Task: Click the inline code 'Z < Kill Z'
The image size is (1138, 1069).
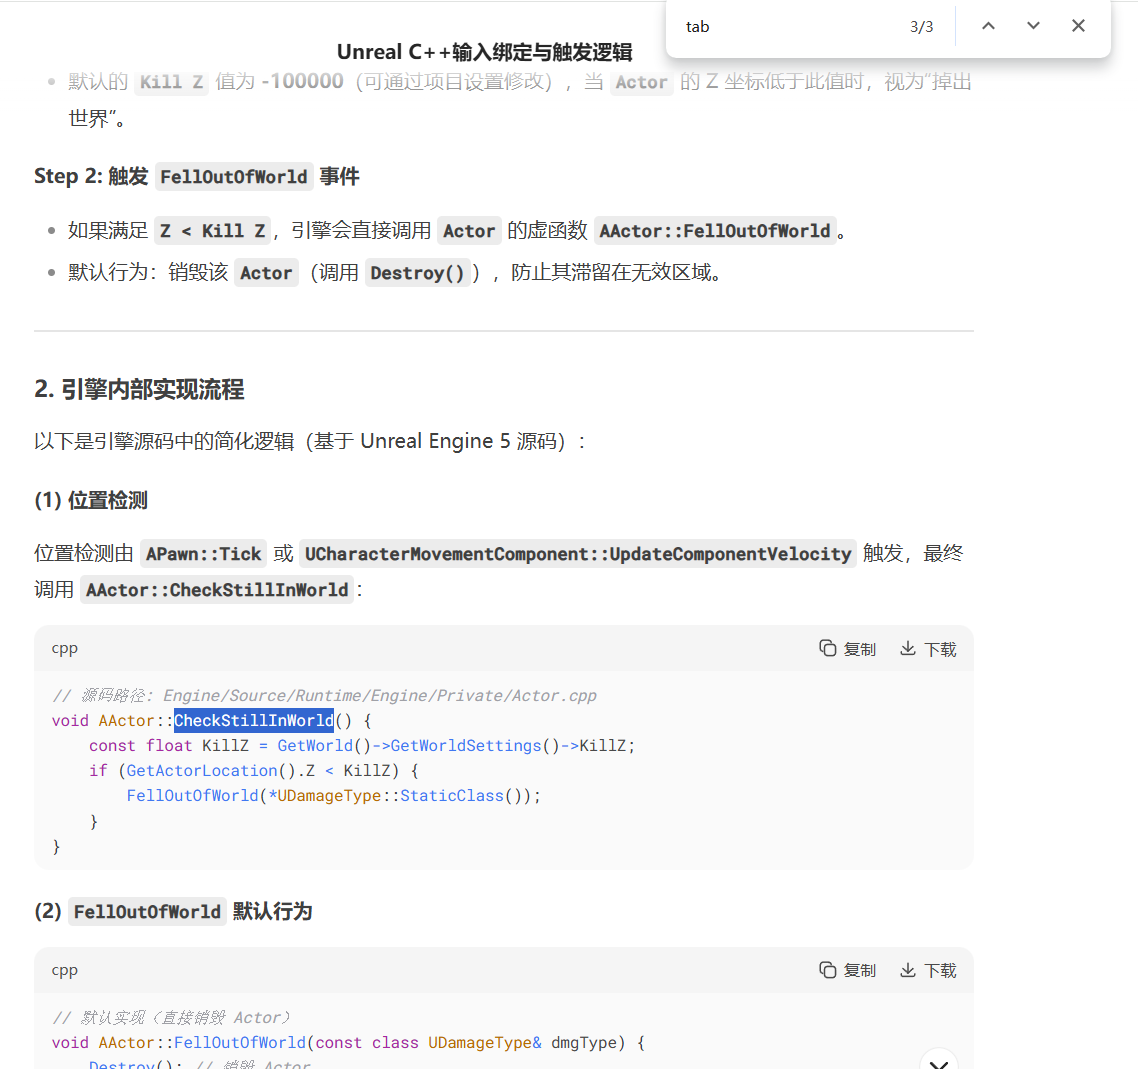Action: (213, 231)
